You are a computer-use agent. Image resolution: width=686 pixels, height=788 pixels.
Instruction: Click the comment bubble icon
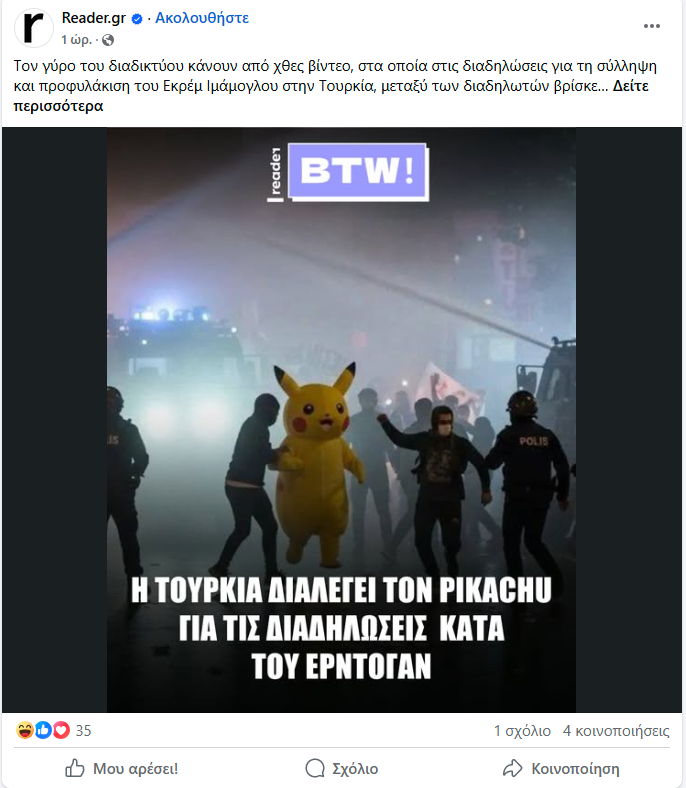click(x=315, y=768)
